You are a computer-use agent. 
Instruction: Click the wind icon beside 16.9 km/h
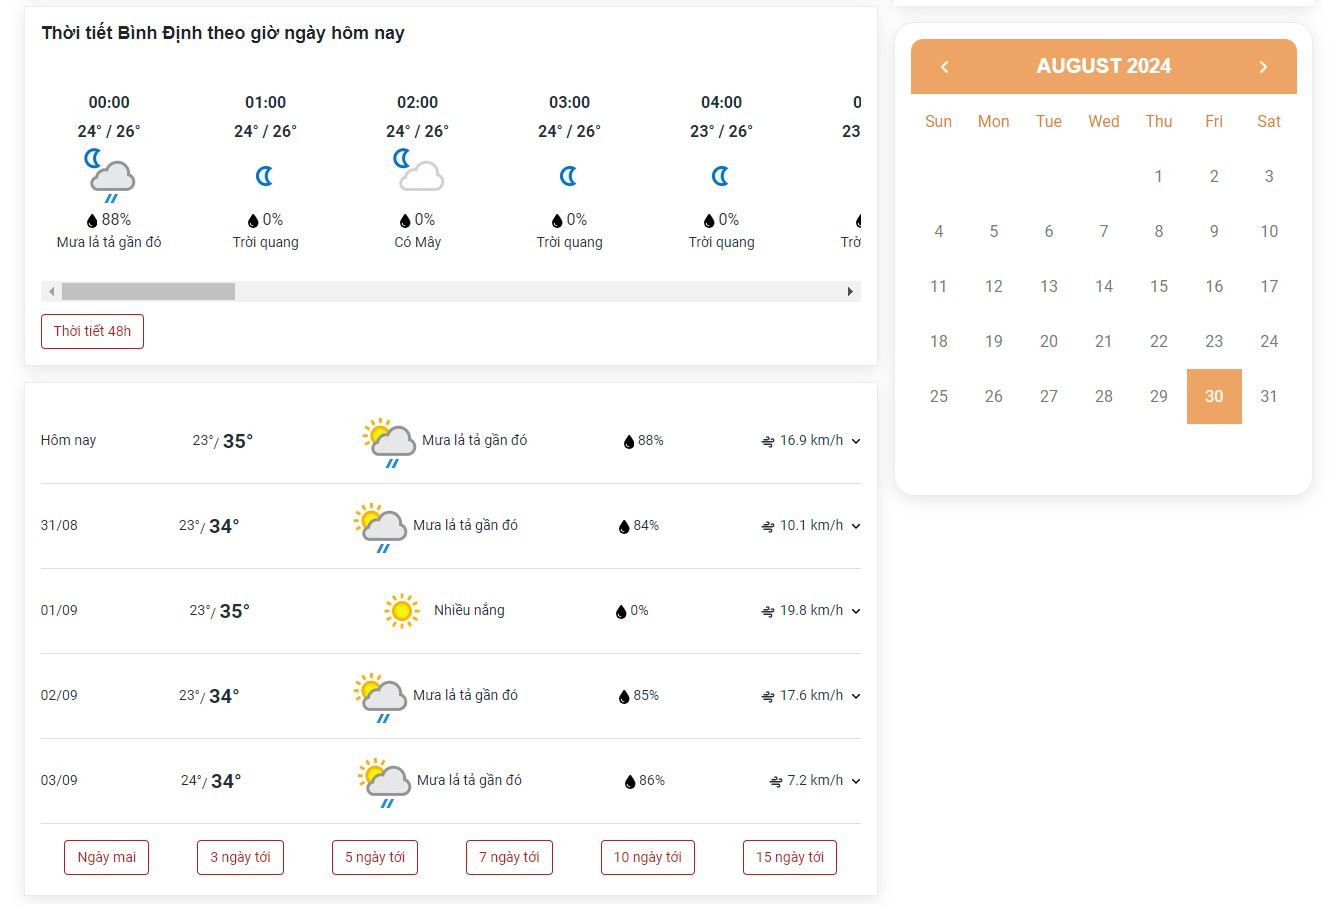tap(768, 441)
